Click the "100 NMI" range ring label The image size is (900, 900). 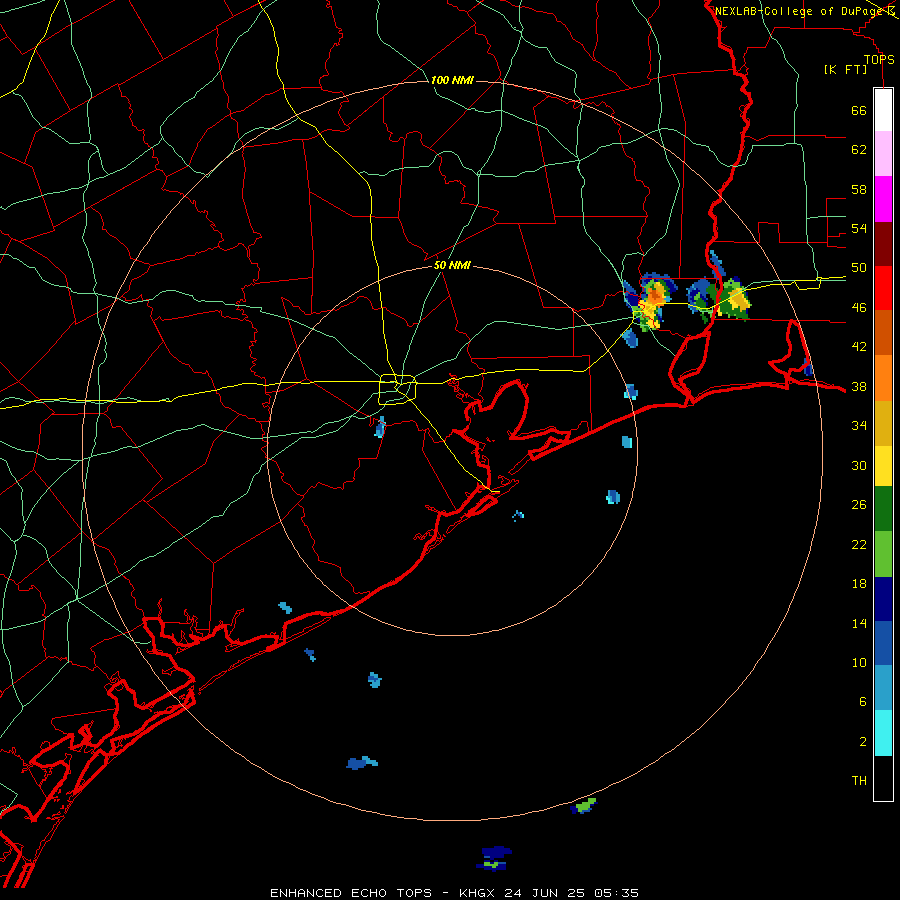click(452, 80)
